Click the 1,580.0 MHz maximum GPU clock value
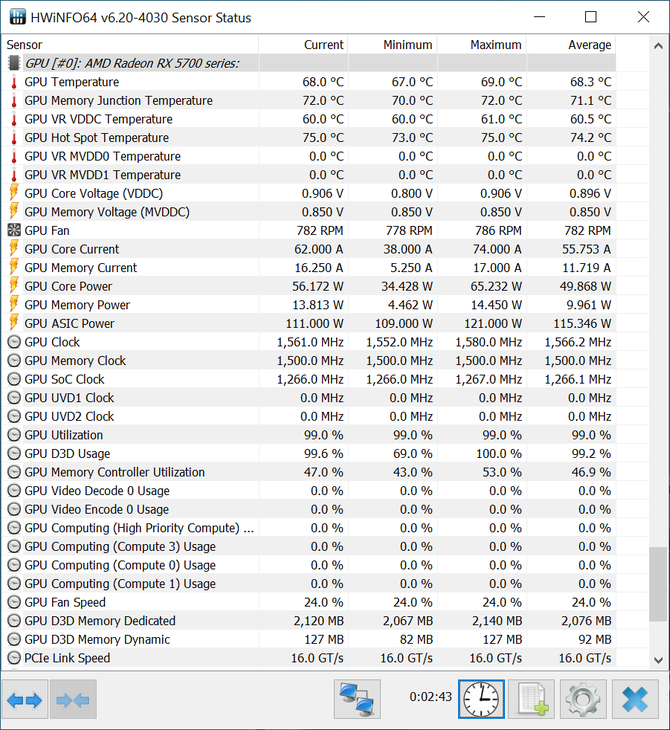The image size is (670, 730). click(x=488, y=342)
